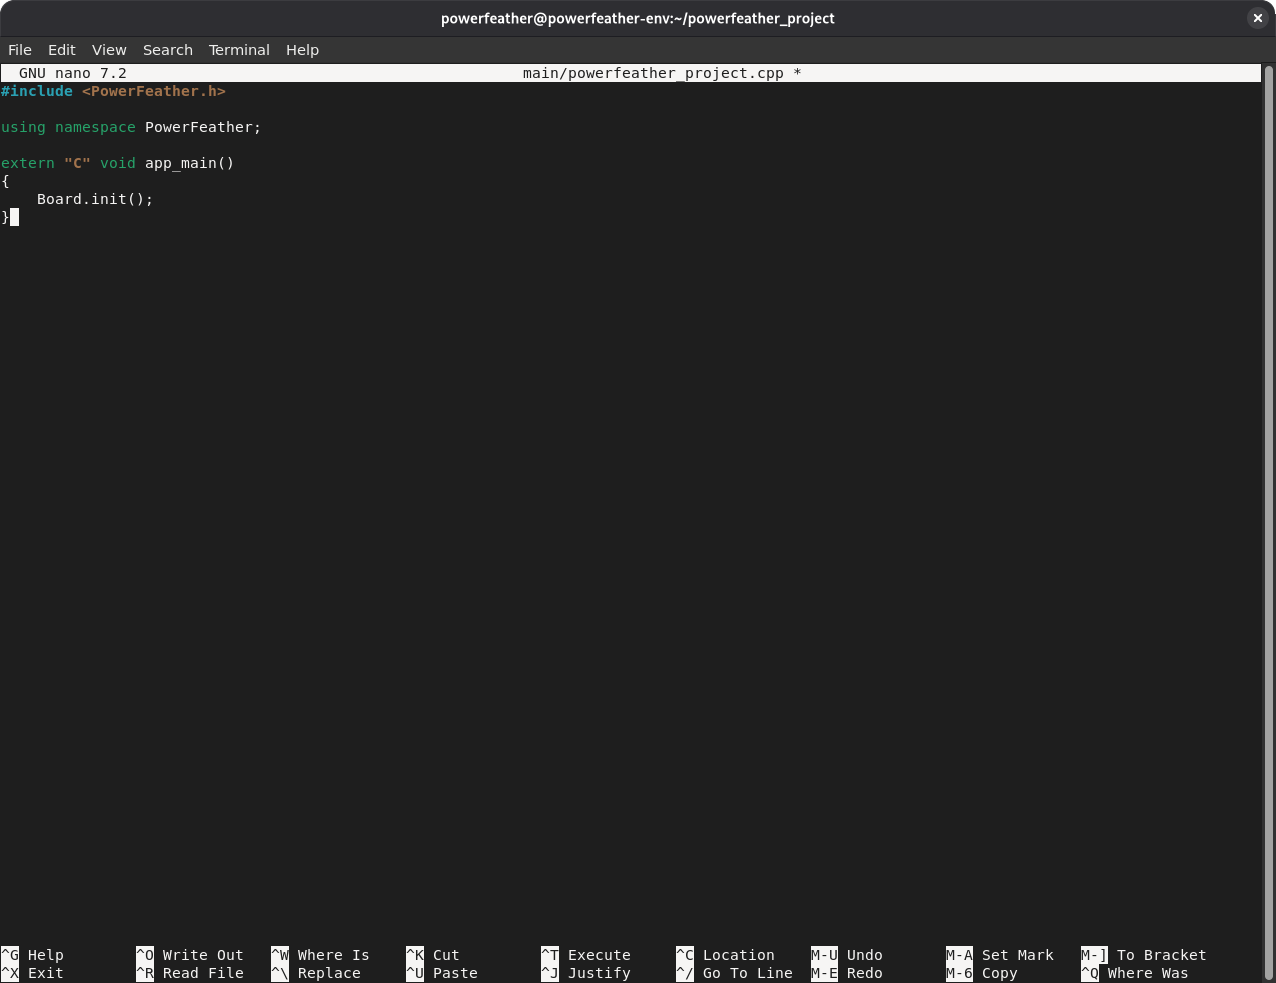Click the ^U Paste shortcut
This screenshot has width=1276, height=983.
442,973
